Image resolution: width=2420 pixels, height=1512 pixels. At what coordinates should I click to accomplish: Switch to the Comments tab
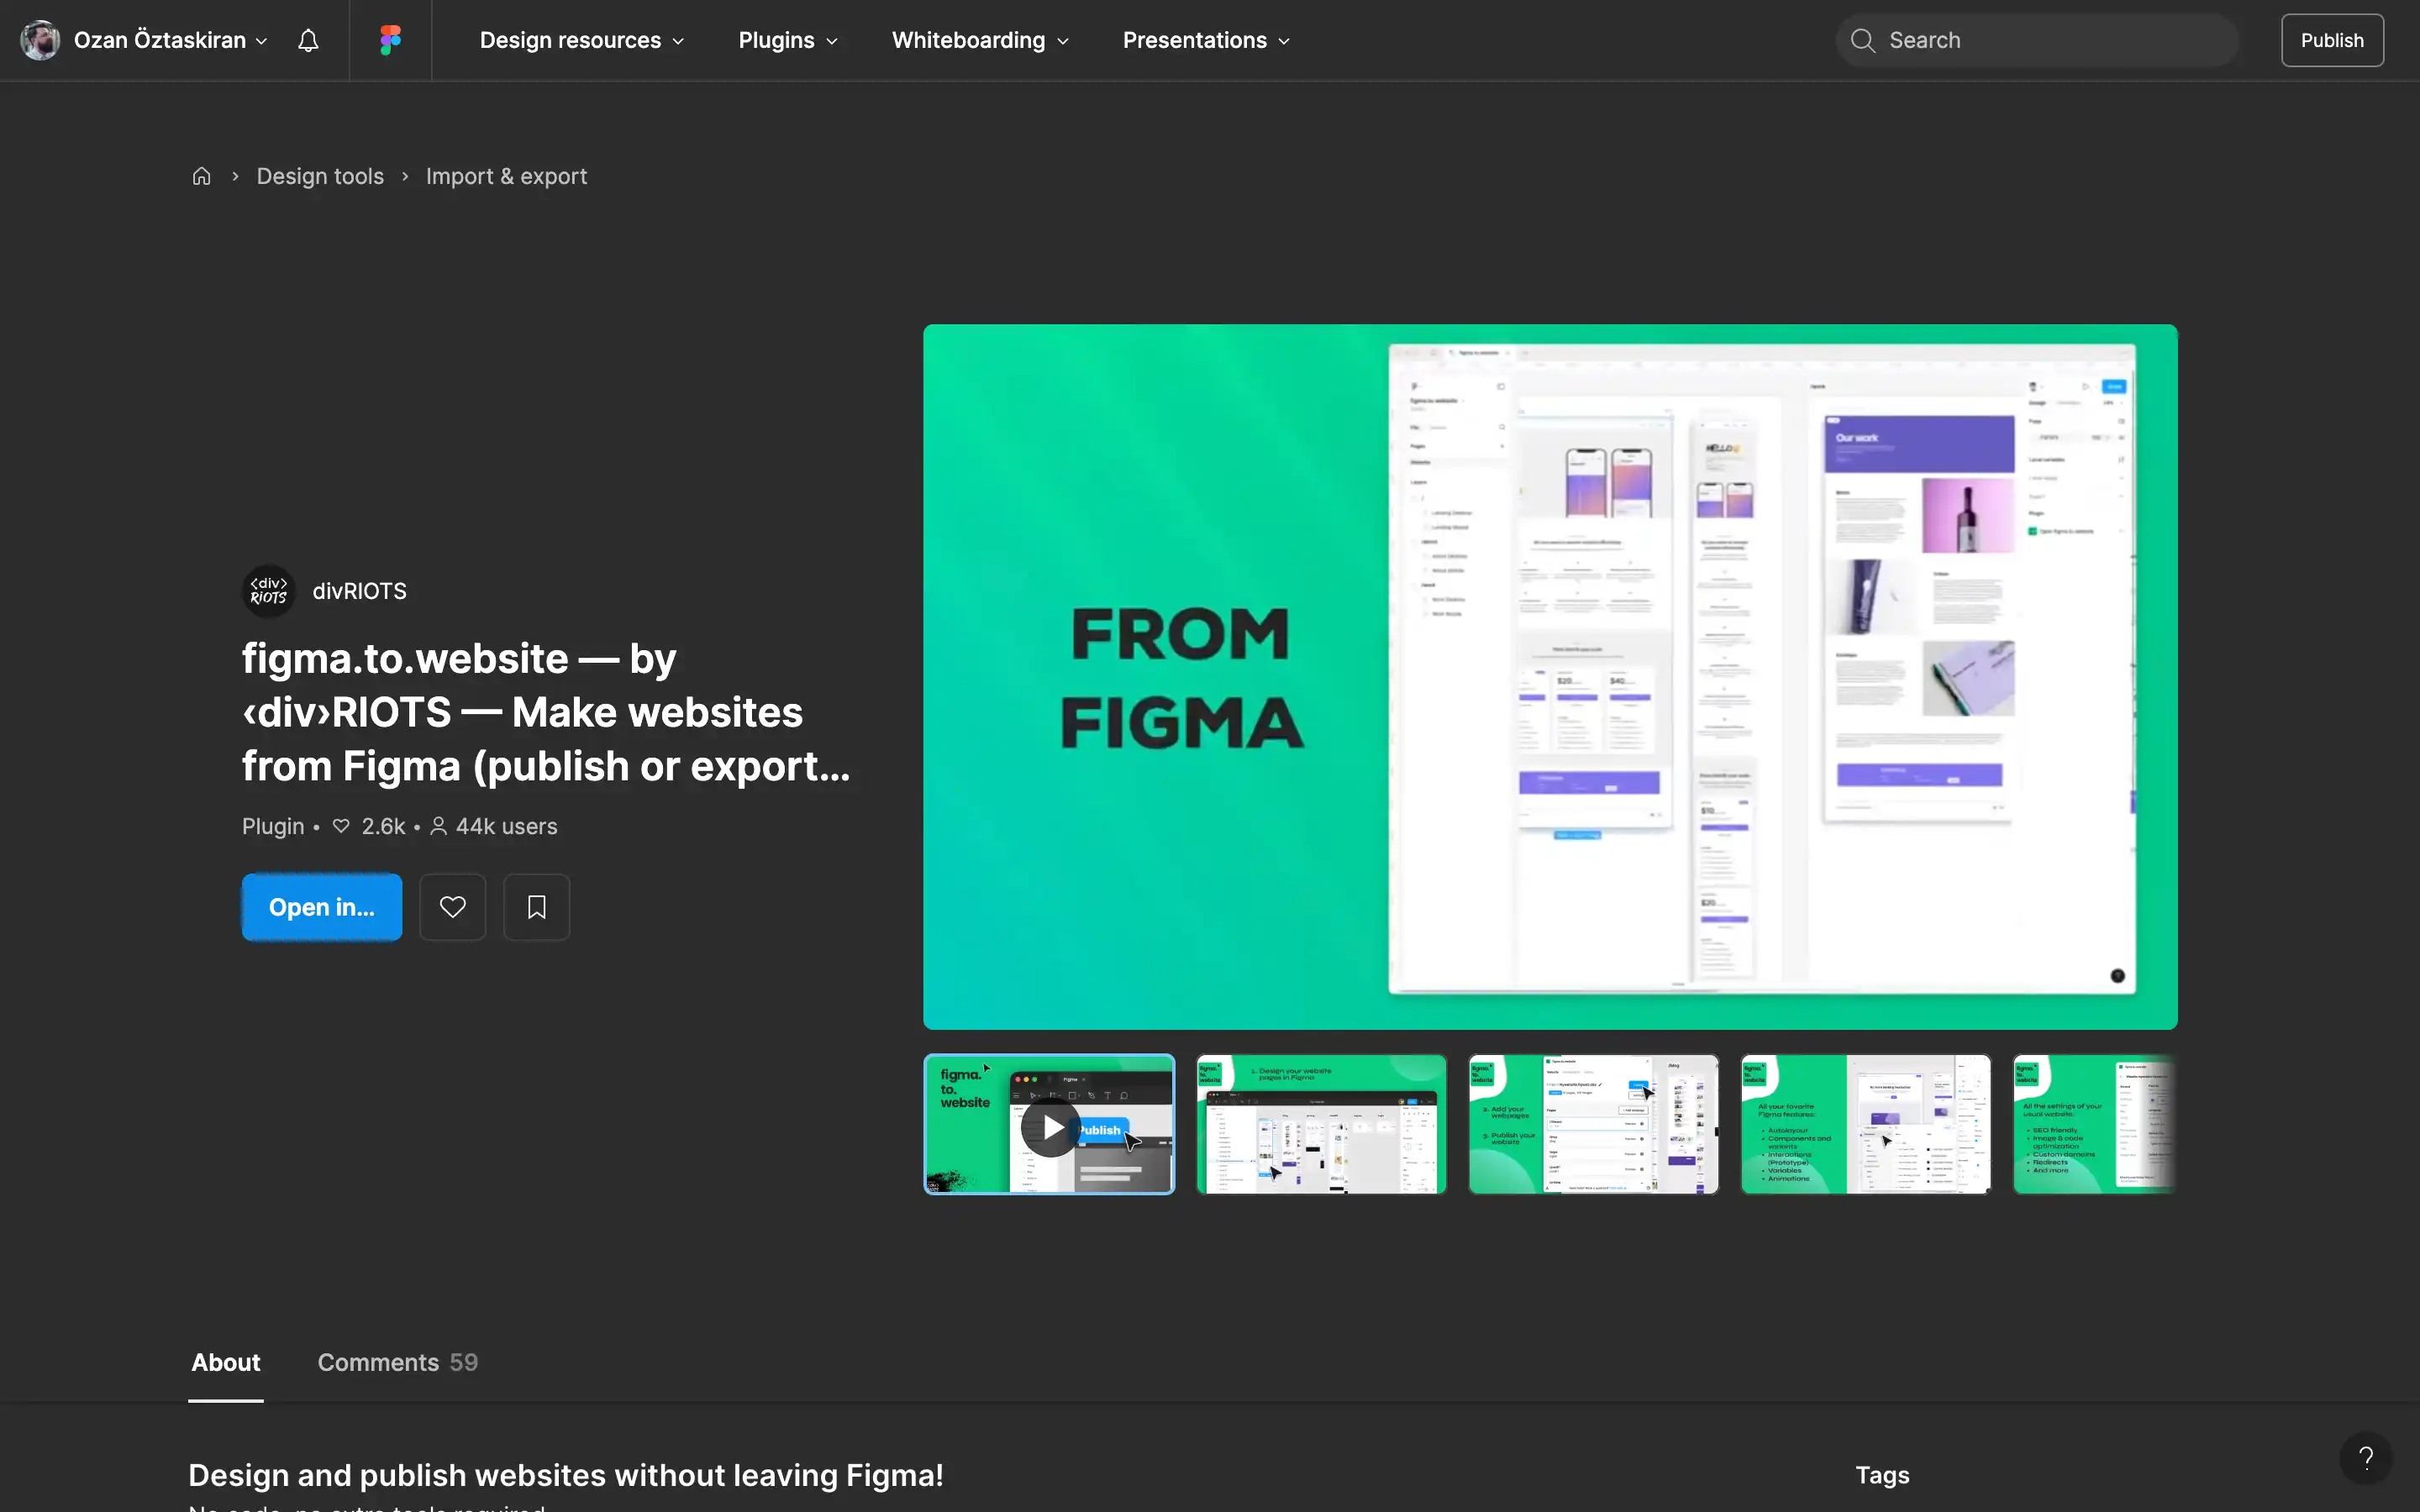pos(396,1362)
